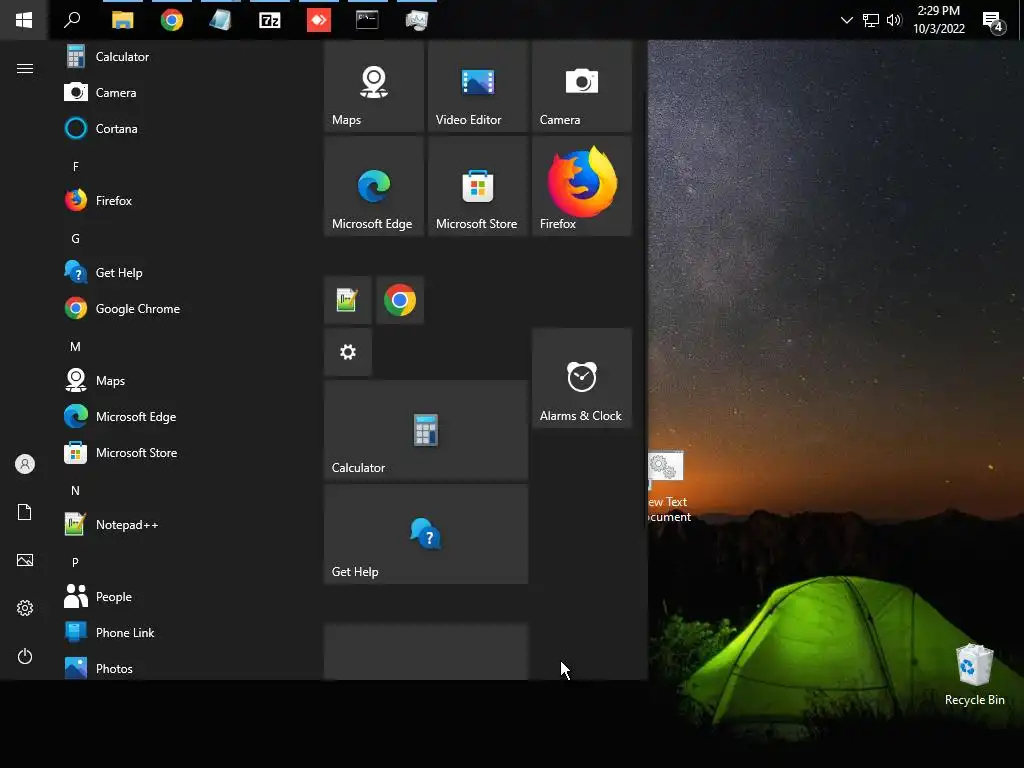Open the Video Editor tile
The image size is (1024, 768).
[477, 86]
